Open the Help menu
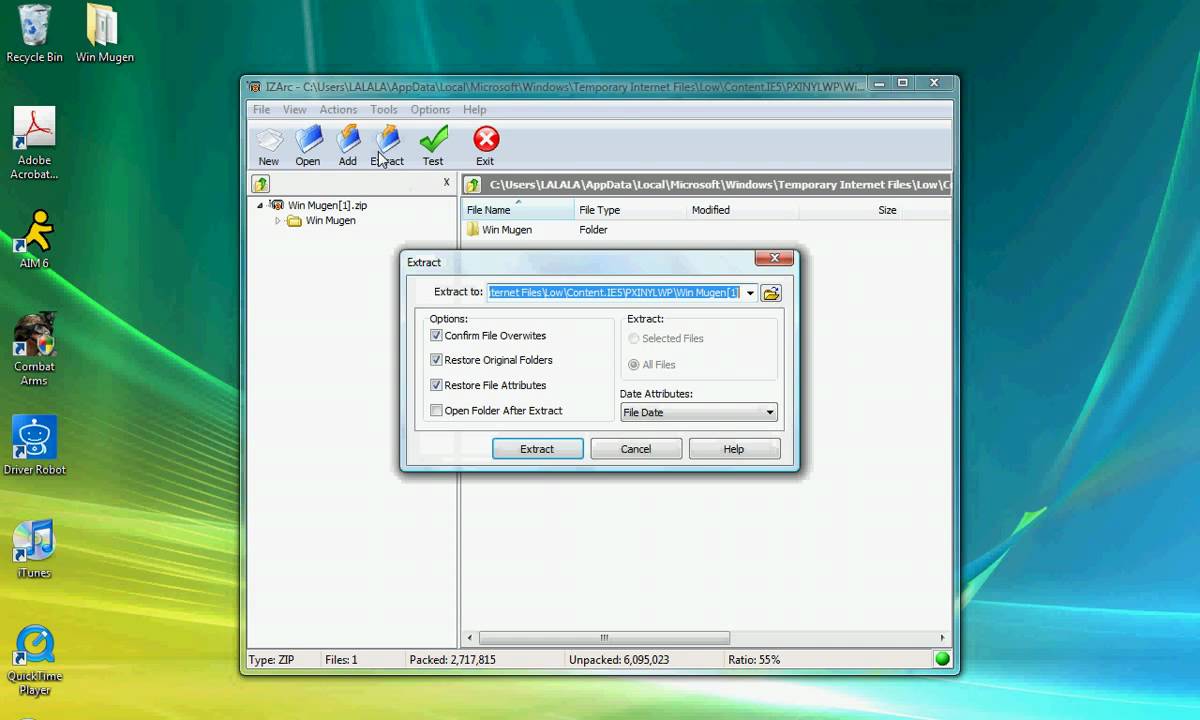 click(x=475, y=110)
